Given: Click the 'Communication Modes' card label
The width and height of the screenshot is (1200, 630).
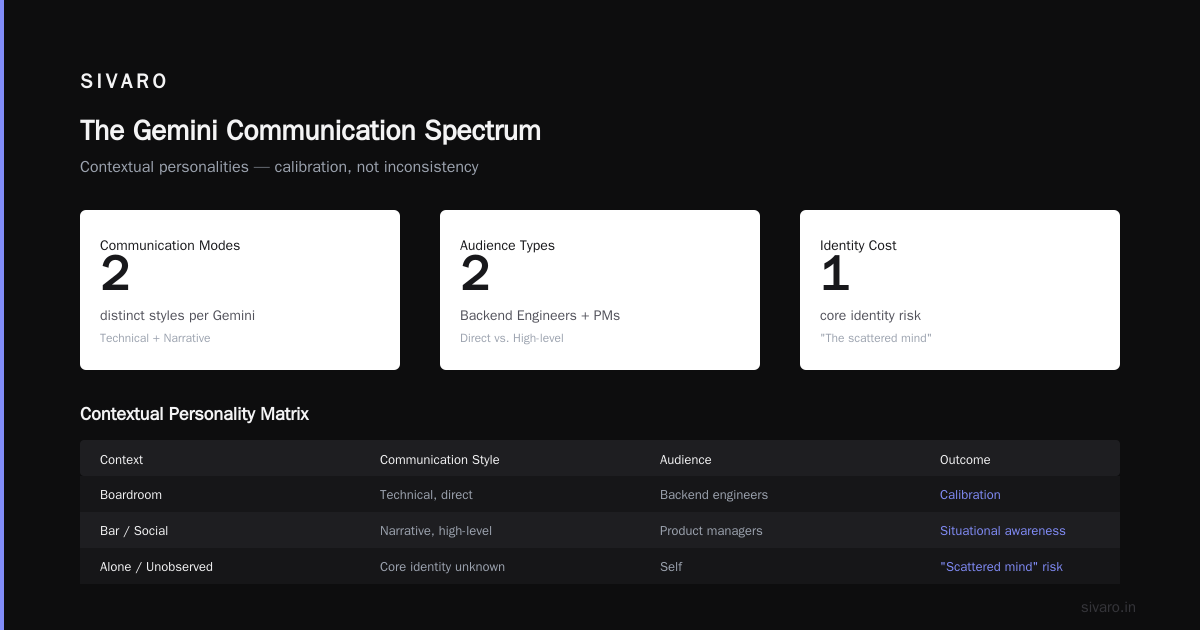Looking at the screenshot, I should (170, 245).
